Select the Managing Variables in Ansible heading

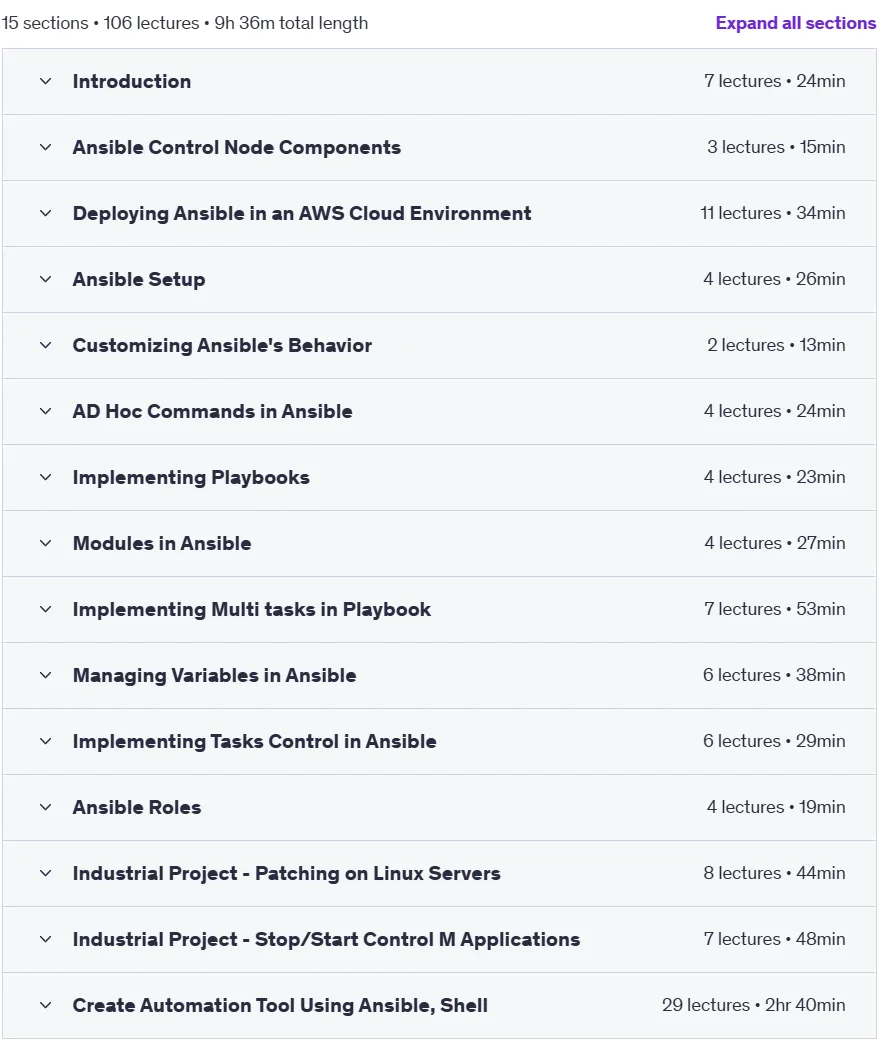pos(215,675)
